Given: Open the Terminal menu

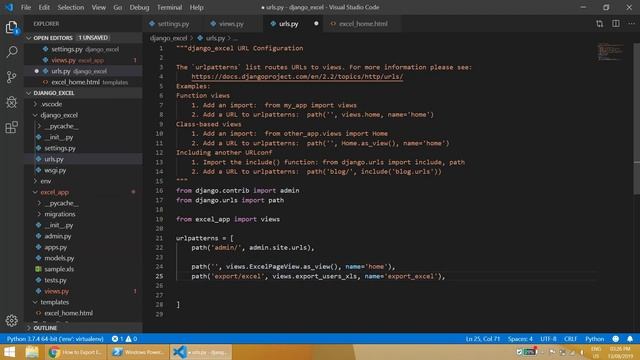Looking at the screenshot, I should [169, 7].
